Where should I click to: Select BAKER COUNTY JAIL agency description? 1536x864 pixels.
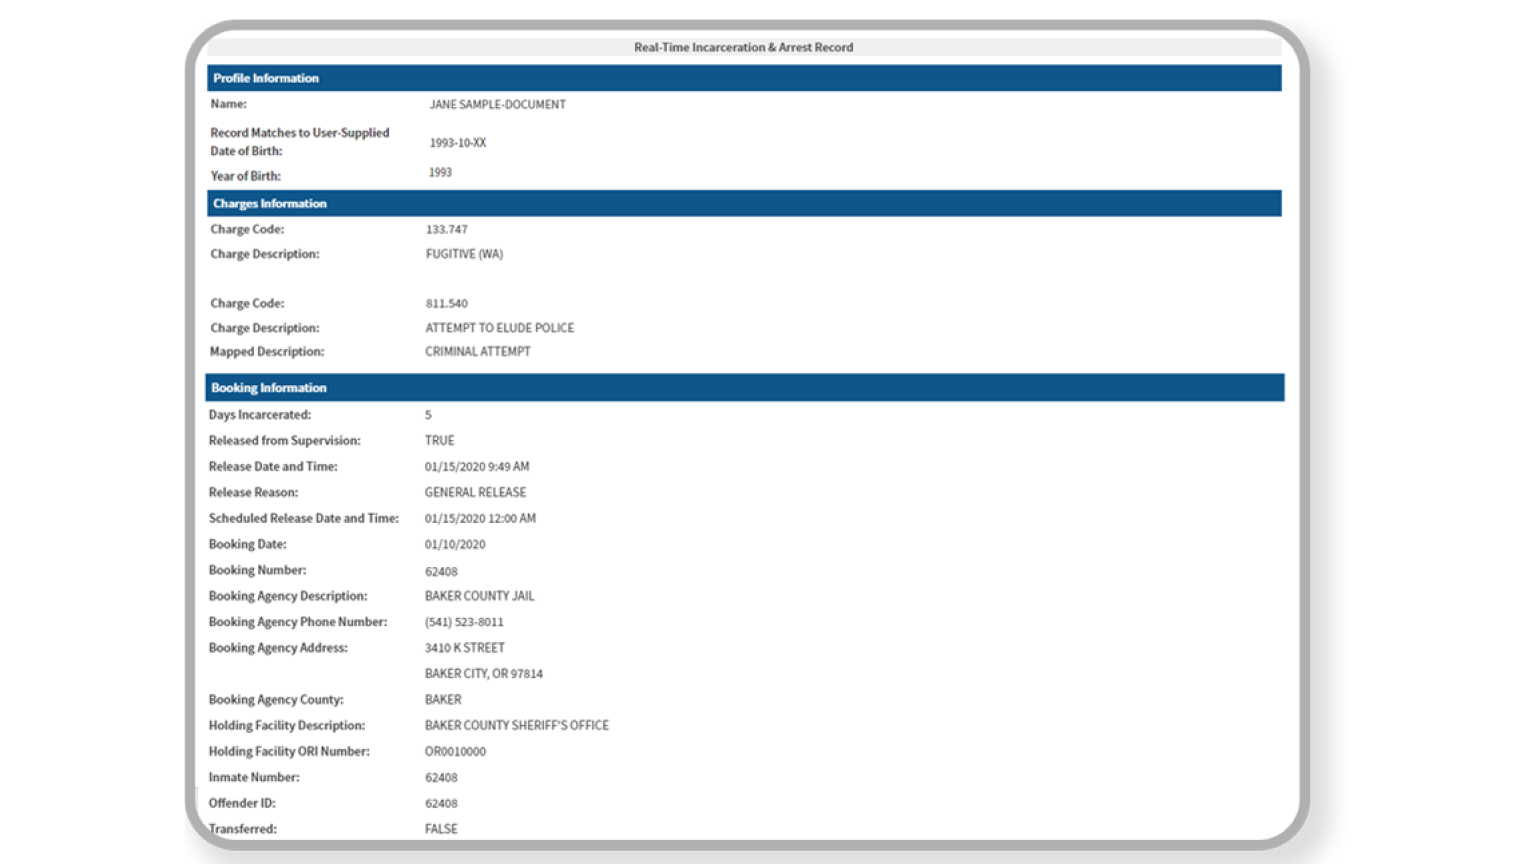pyautogui.click(x=479, y=596)
